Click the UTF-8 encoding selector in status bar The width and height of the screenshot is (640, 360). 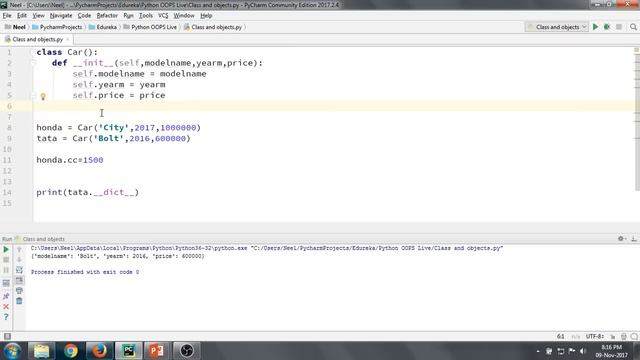[x=595, y=336]
